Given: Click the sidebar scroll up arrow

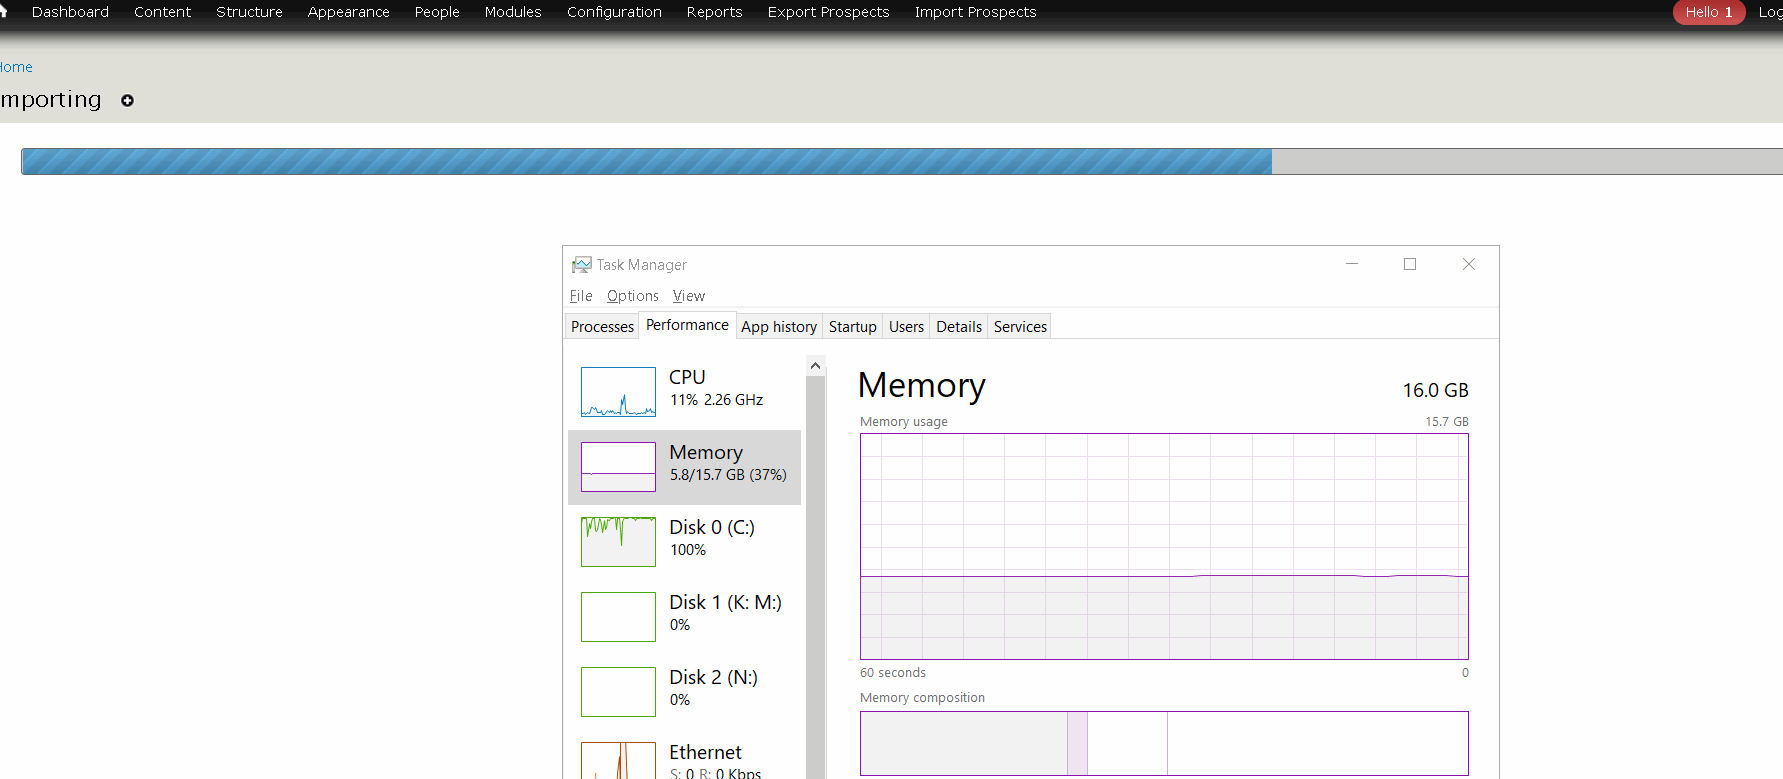Looking at the screenshot, I should click(x=815, y=366).
